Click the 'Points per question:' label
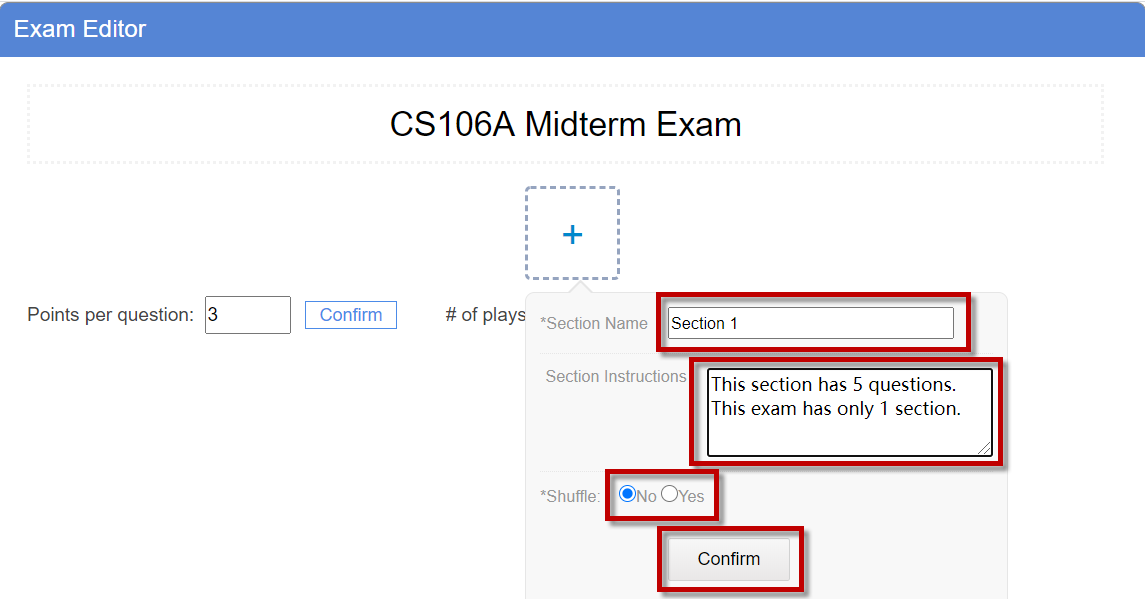The image size is (1145, 599). (x=110, y=315)
